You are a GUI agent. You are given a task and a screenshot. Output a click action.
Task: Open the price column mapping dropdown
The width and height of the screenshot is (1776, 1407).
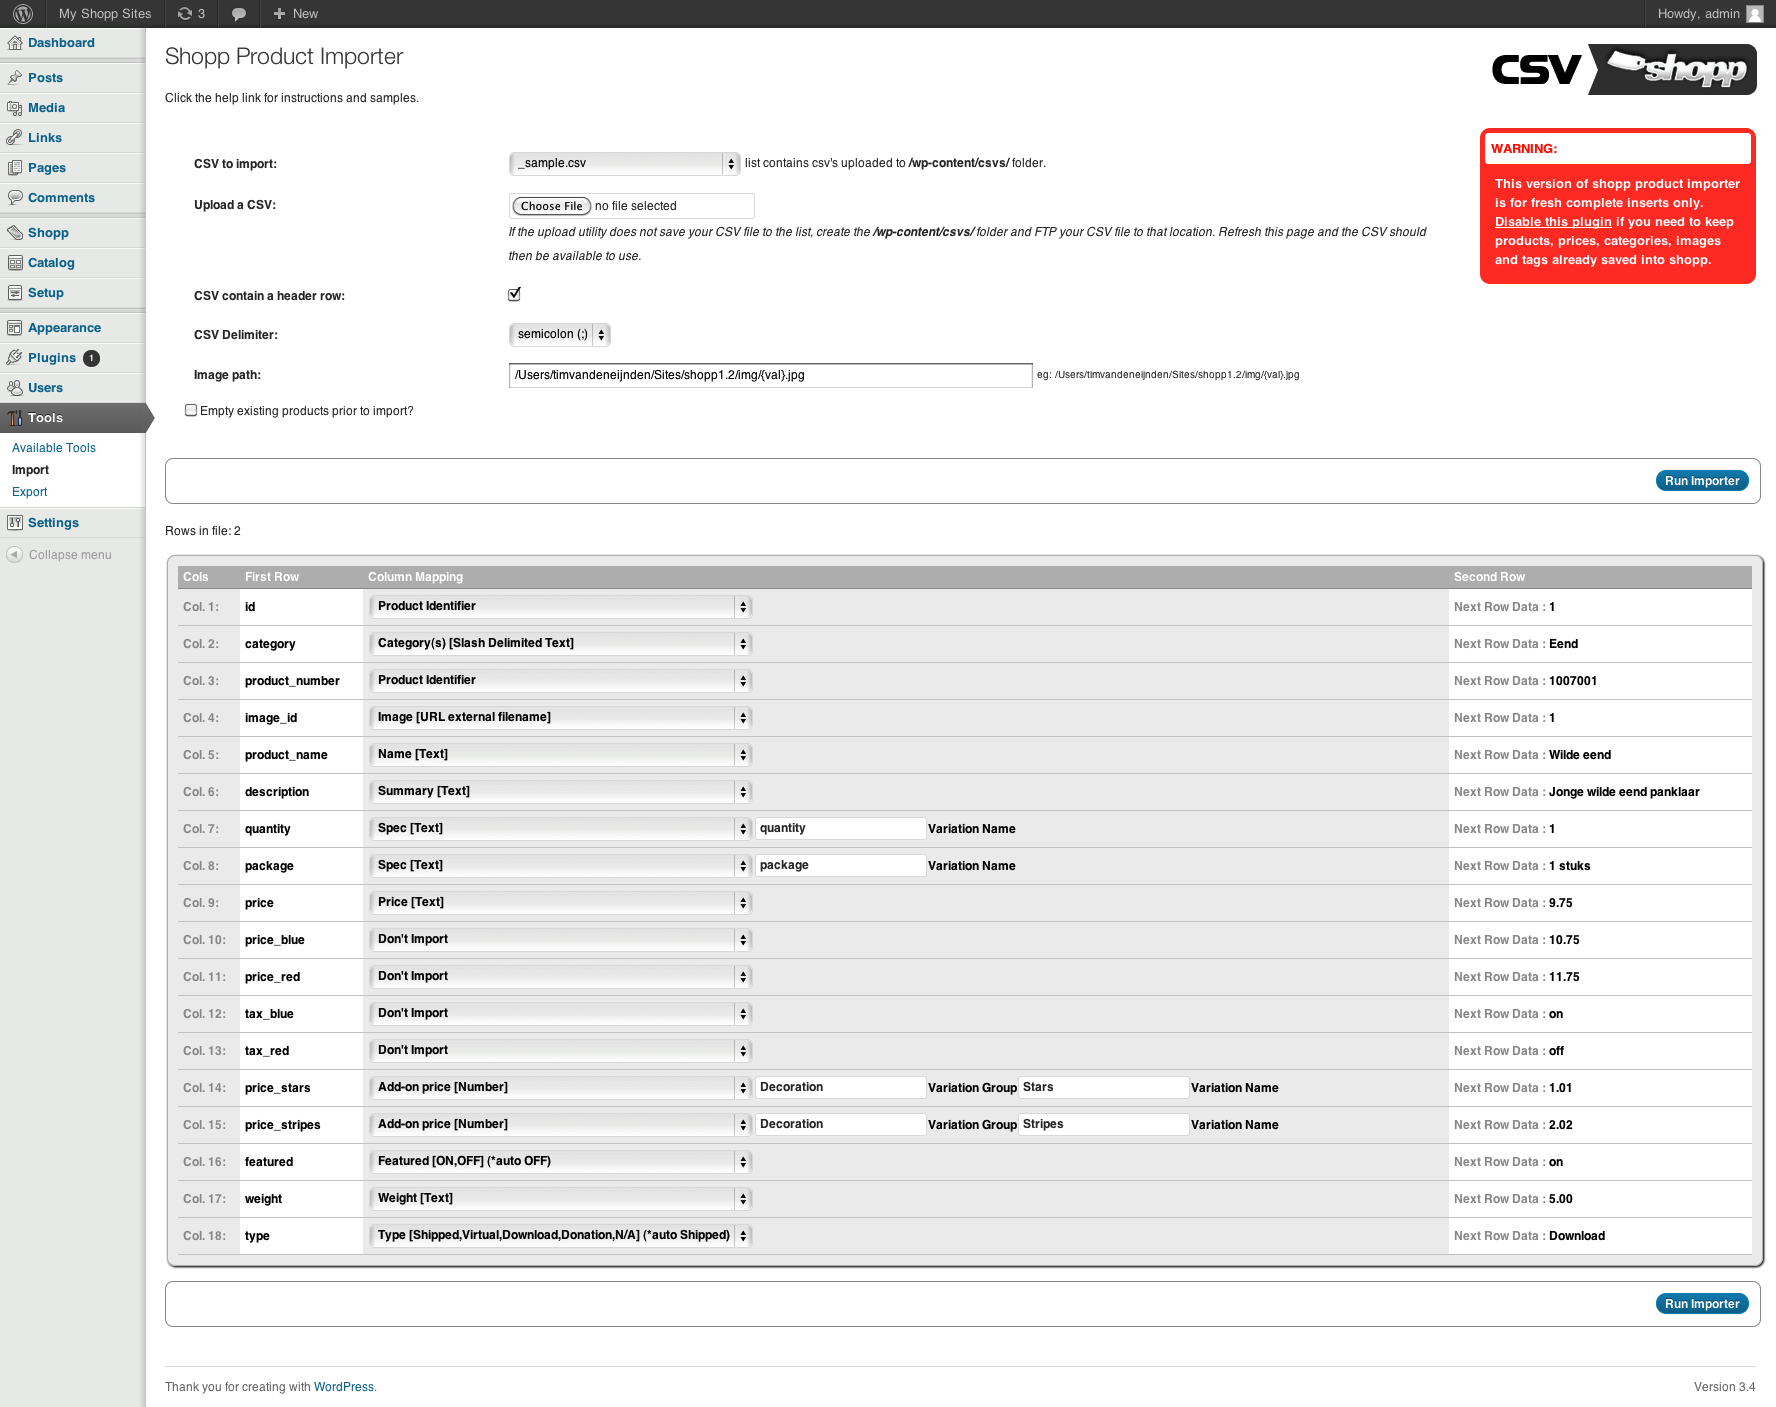click(560, 902)
